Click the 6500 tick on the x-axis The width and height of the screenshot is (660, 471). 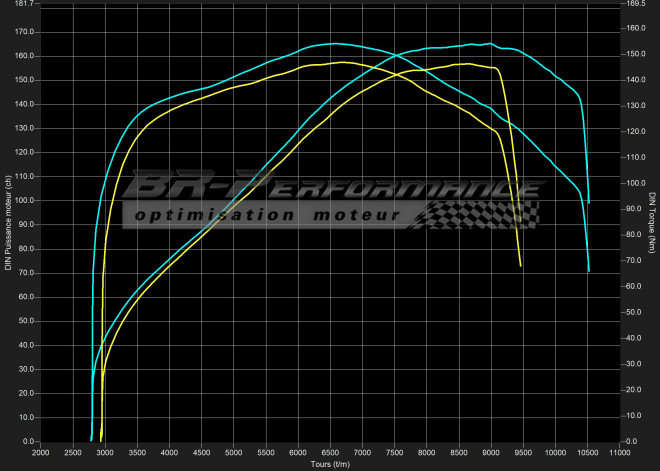click(x=330, y=453)
